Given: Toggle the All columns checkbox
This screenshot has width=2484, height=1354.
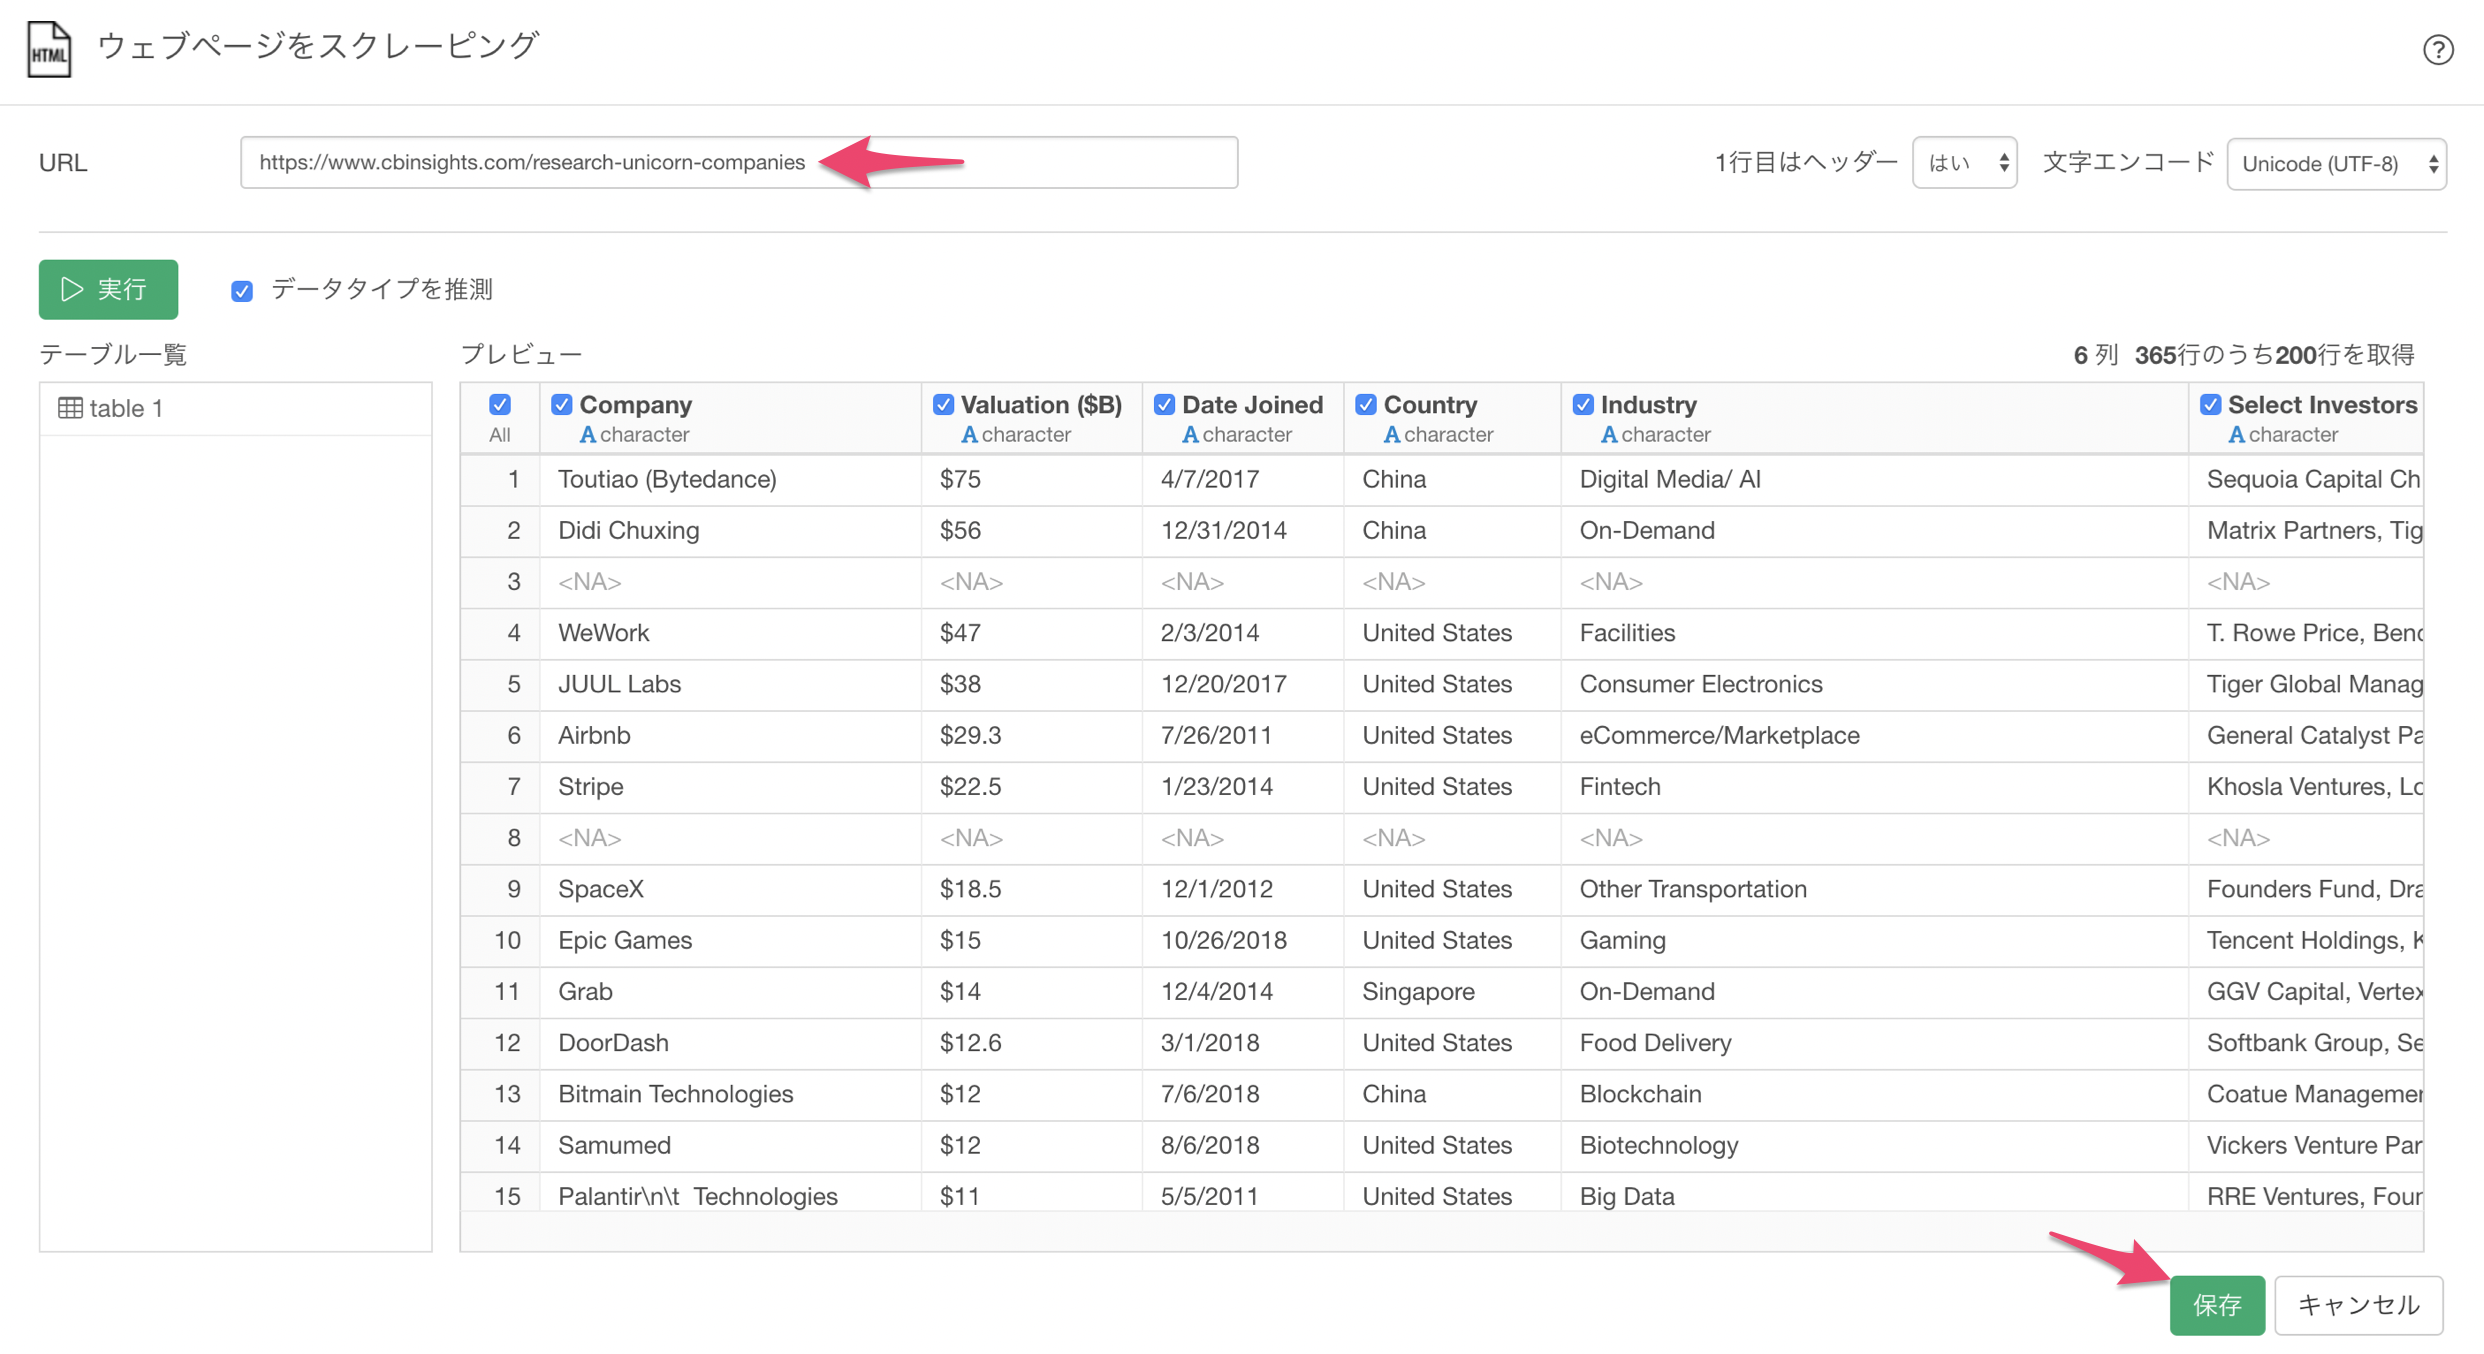Looking at the screenshot, I should click(x=500, y=405).
